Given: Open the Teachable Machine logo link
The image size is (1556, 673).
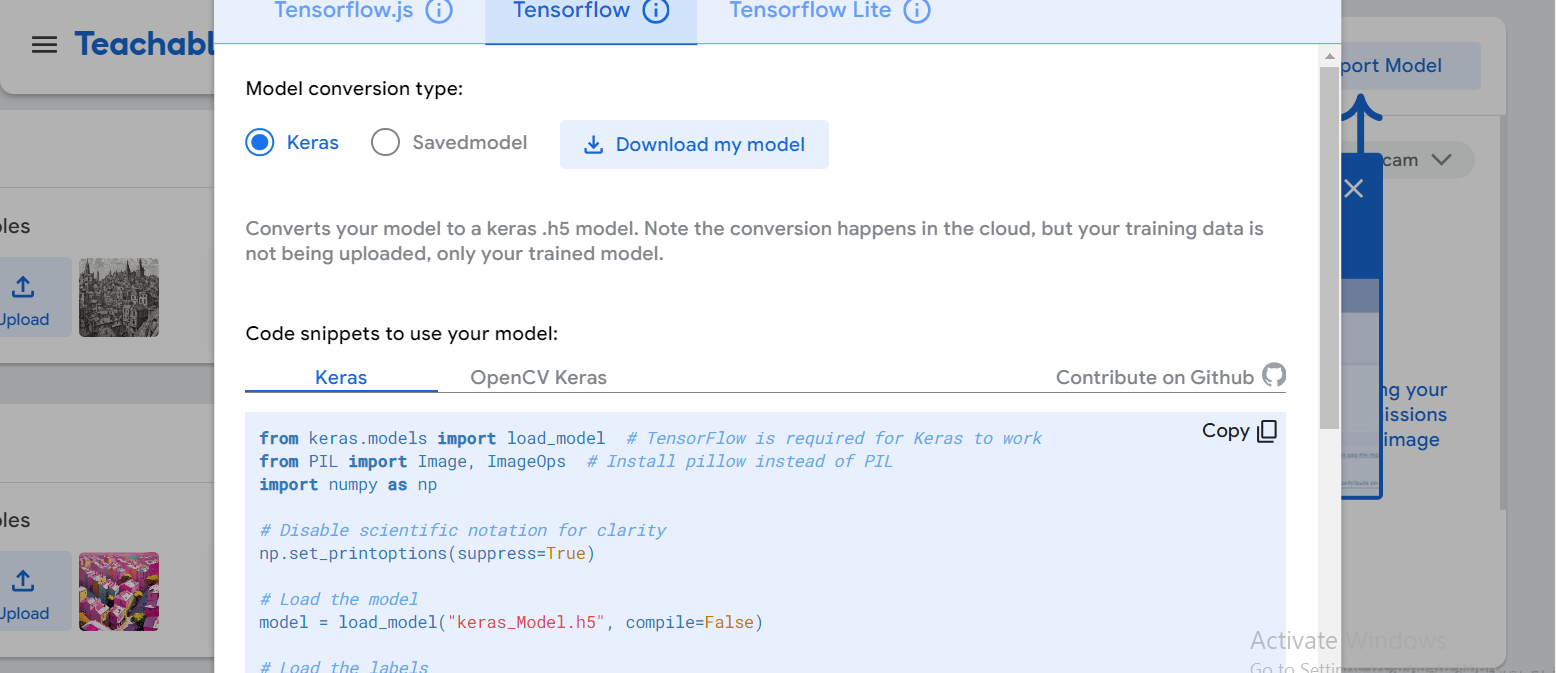Looking at the screenshot, I should pos(144,44).
